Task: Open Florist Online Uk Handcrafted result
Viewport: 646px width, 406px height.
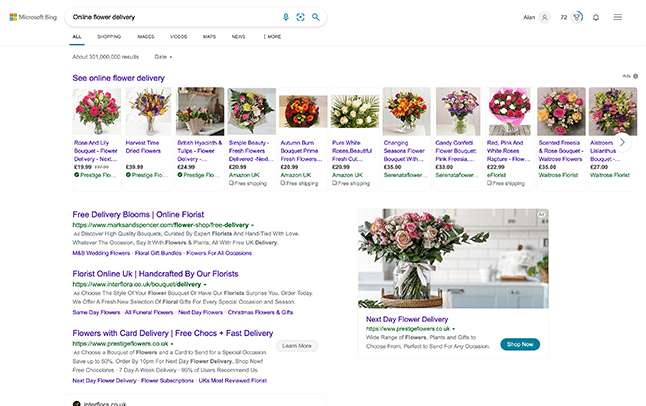Action: pyautogui.click(x=155, y=274)
